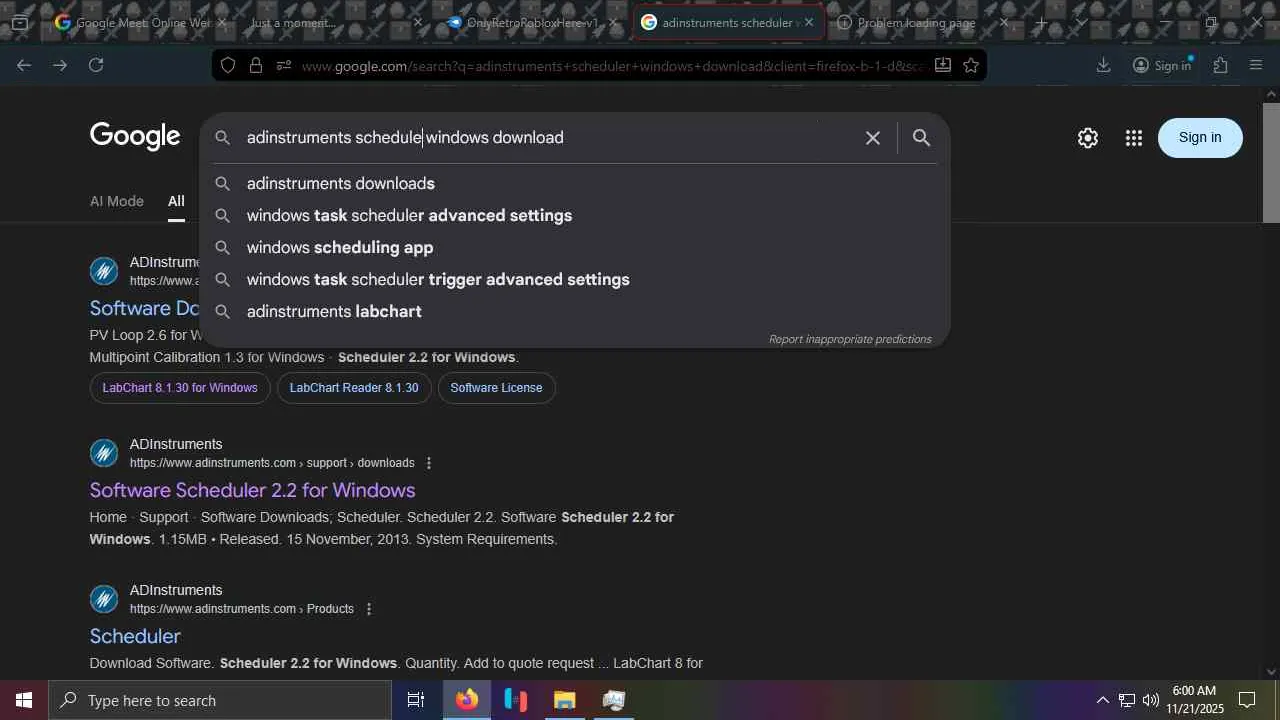
Task: Show hidden system tray icons
Action: coord(1102,700)
